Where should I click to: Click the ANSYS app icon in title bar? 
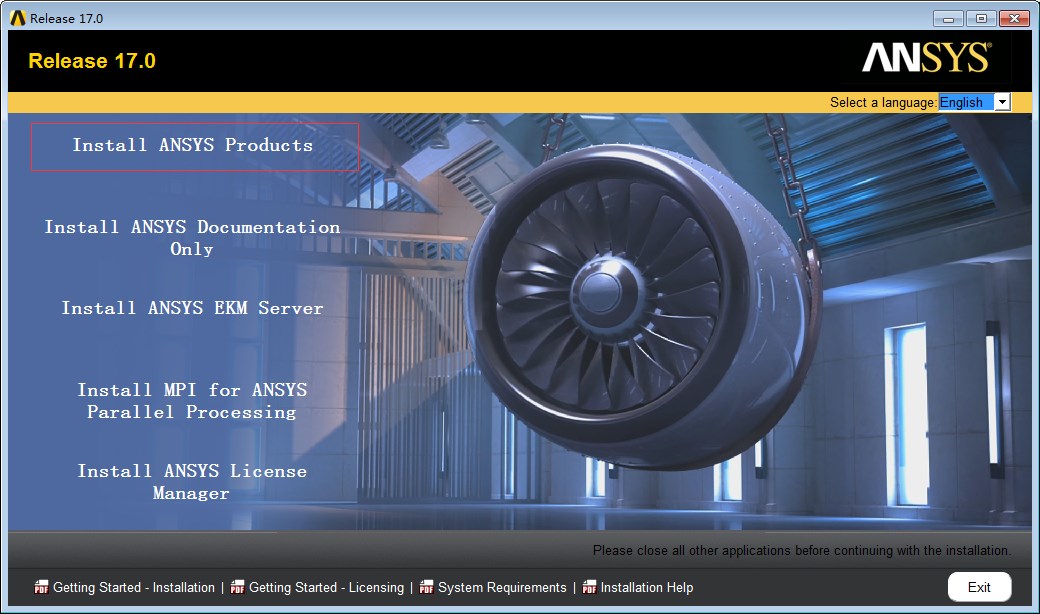coord(17,18)
